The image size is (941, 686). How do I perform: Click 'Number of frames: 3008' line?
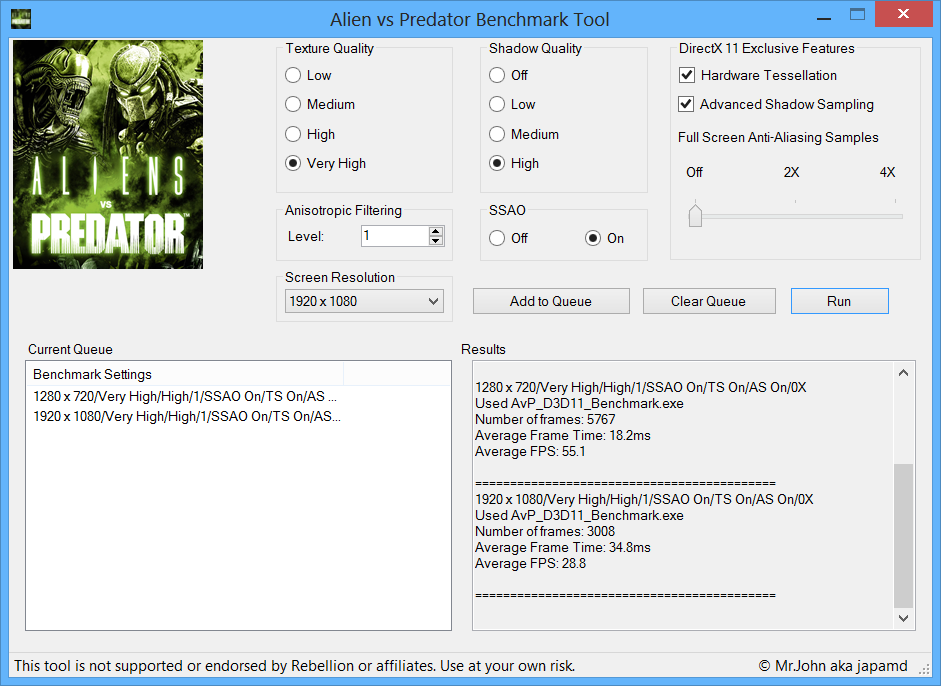pos(545,532)
